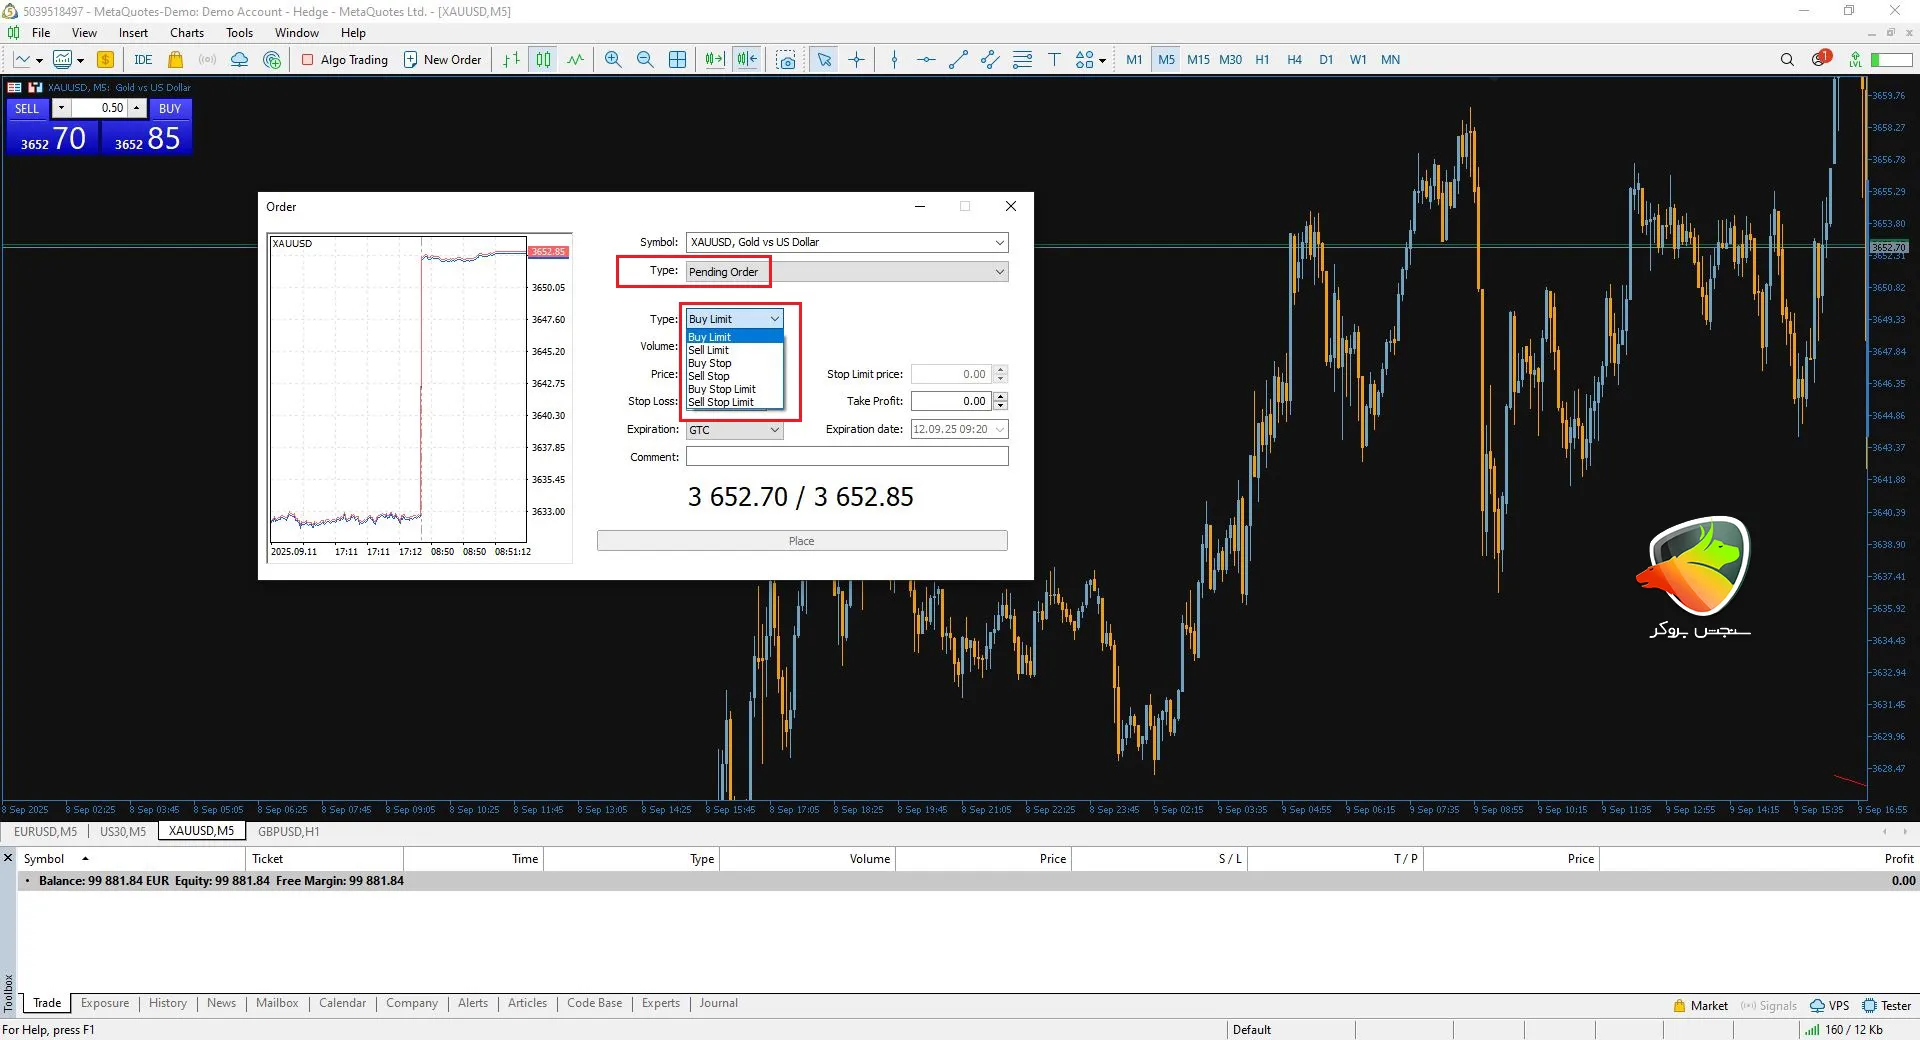The height and width of the screenshot is (1040, 1920).
Task: Open the tile windows grid icon
Action: (678, 60)
